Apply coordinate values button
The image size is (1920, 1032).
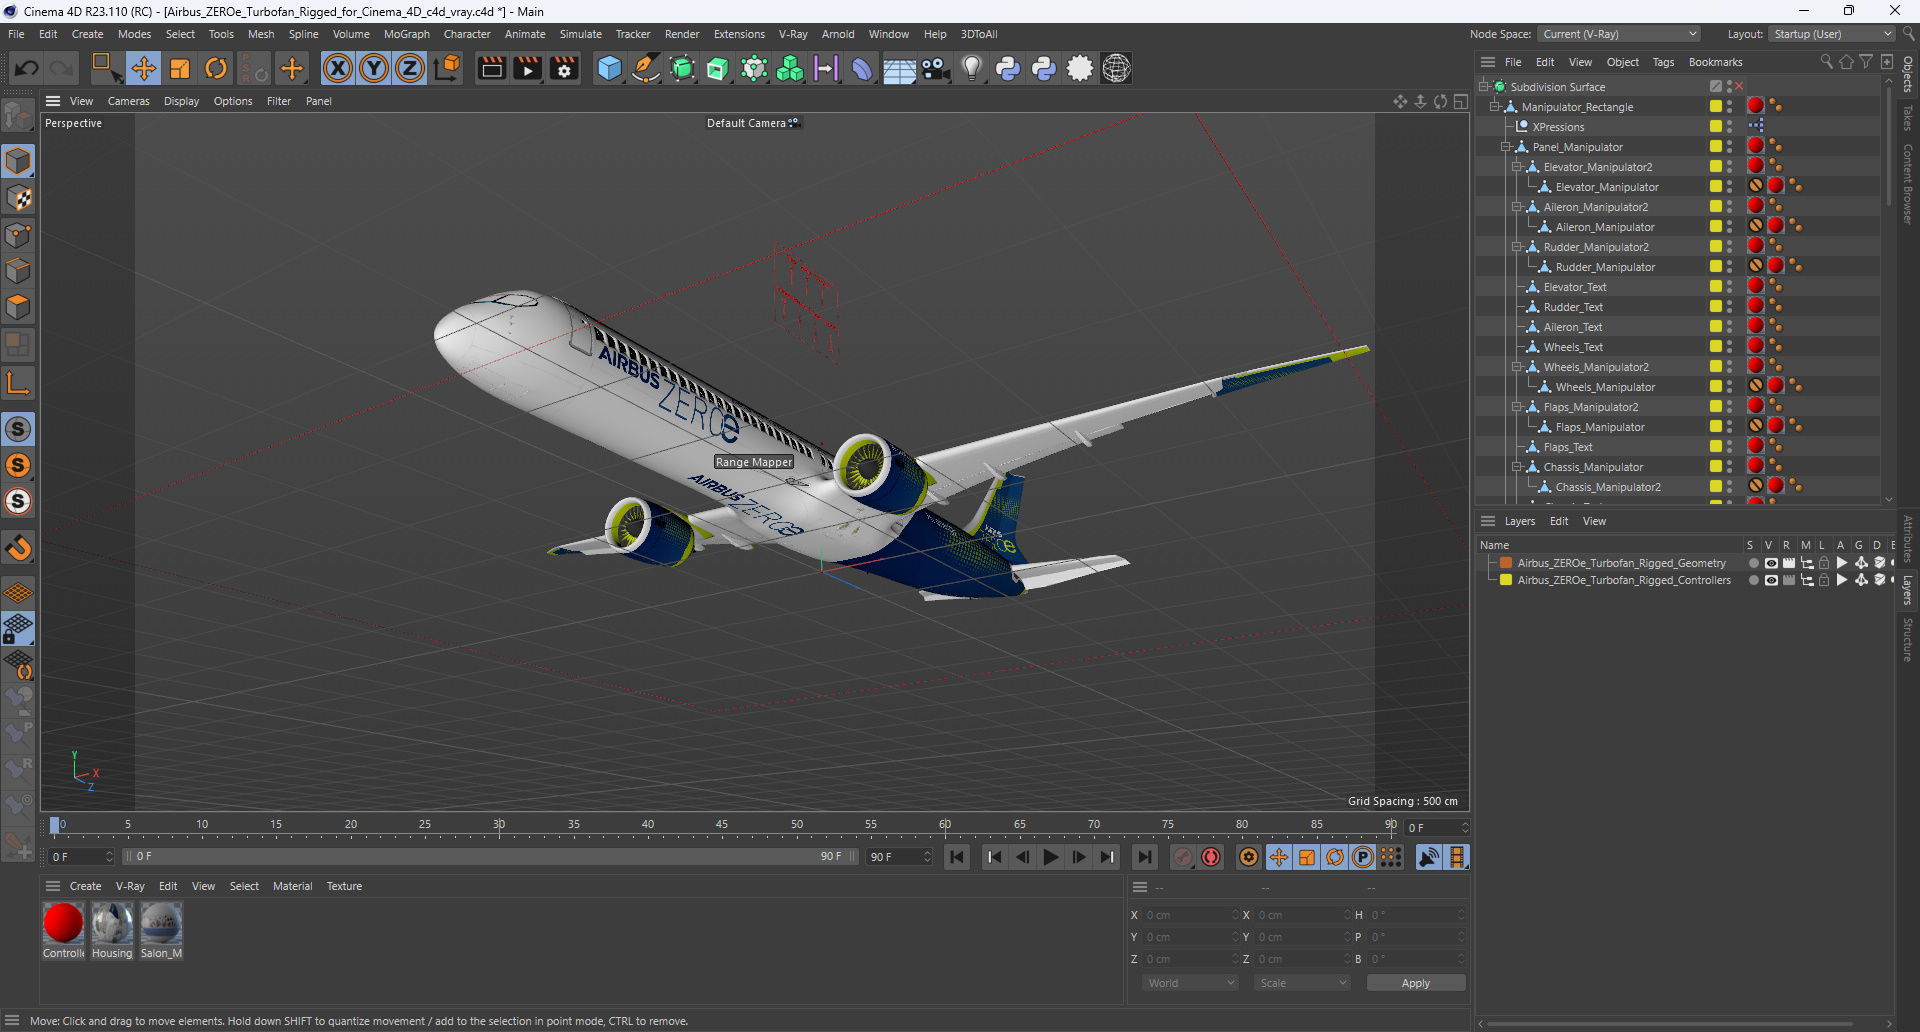1415,983
